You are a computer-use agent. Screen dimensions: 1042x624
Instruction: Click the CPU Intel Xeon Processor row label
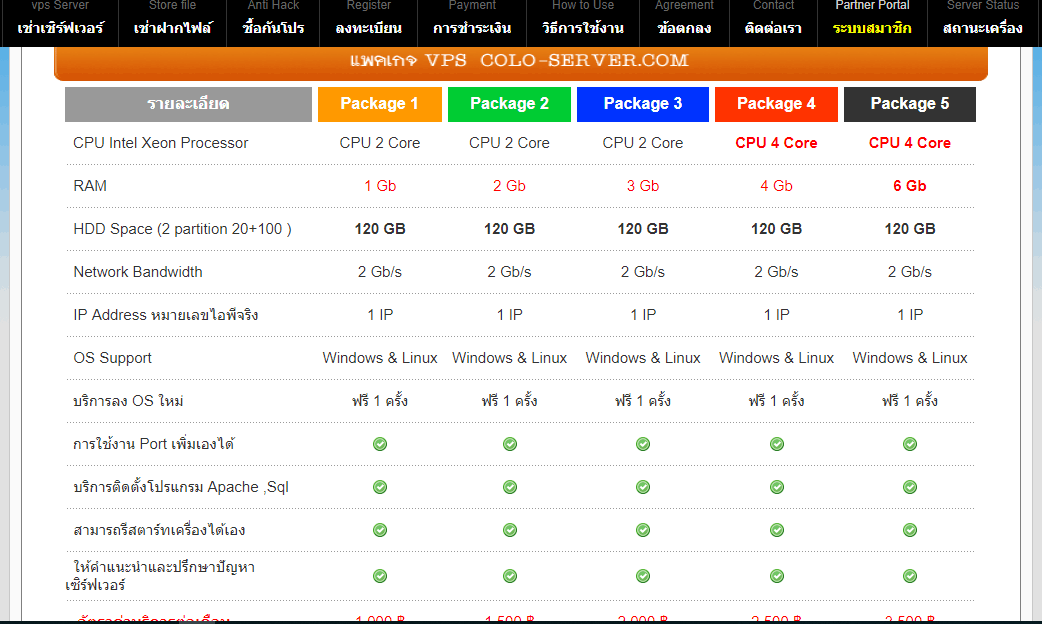coord(161,143)
